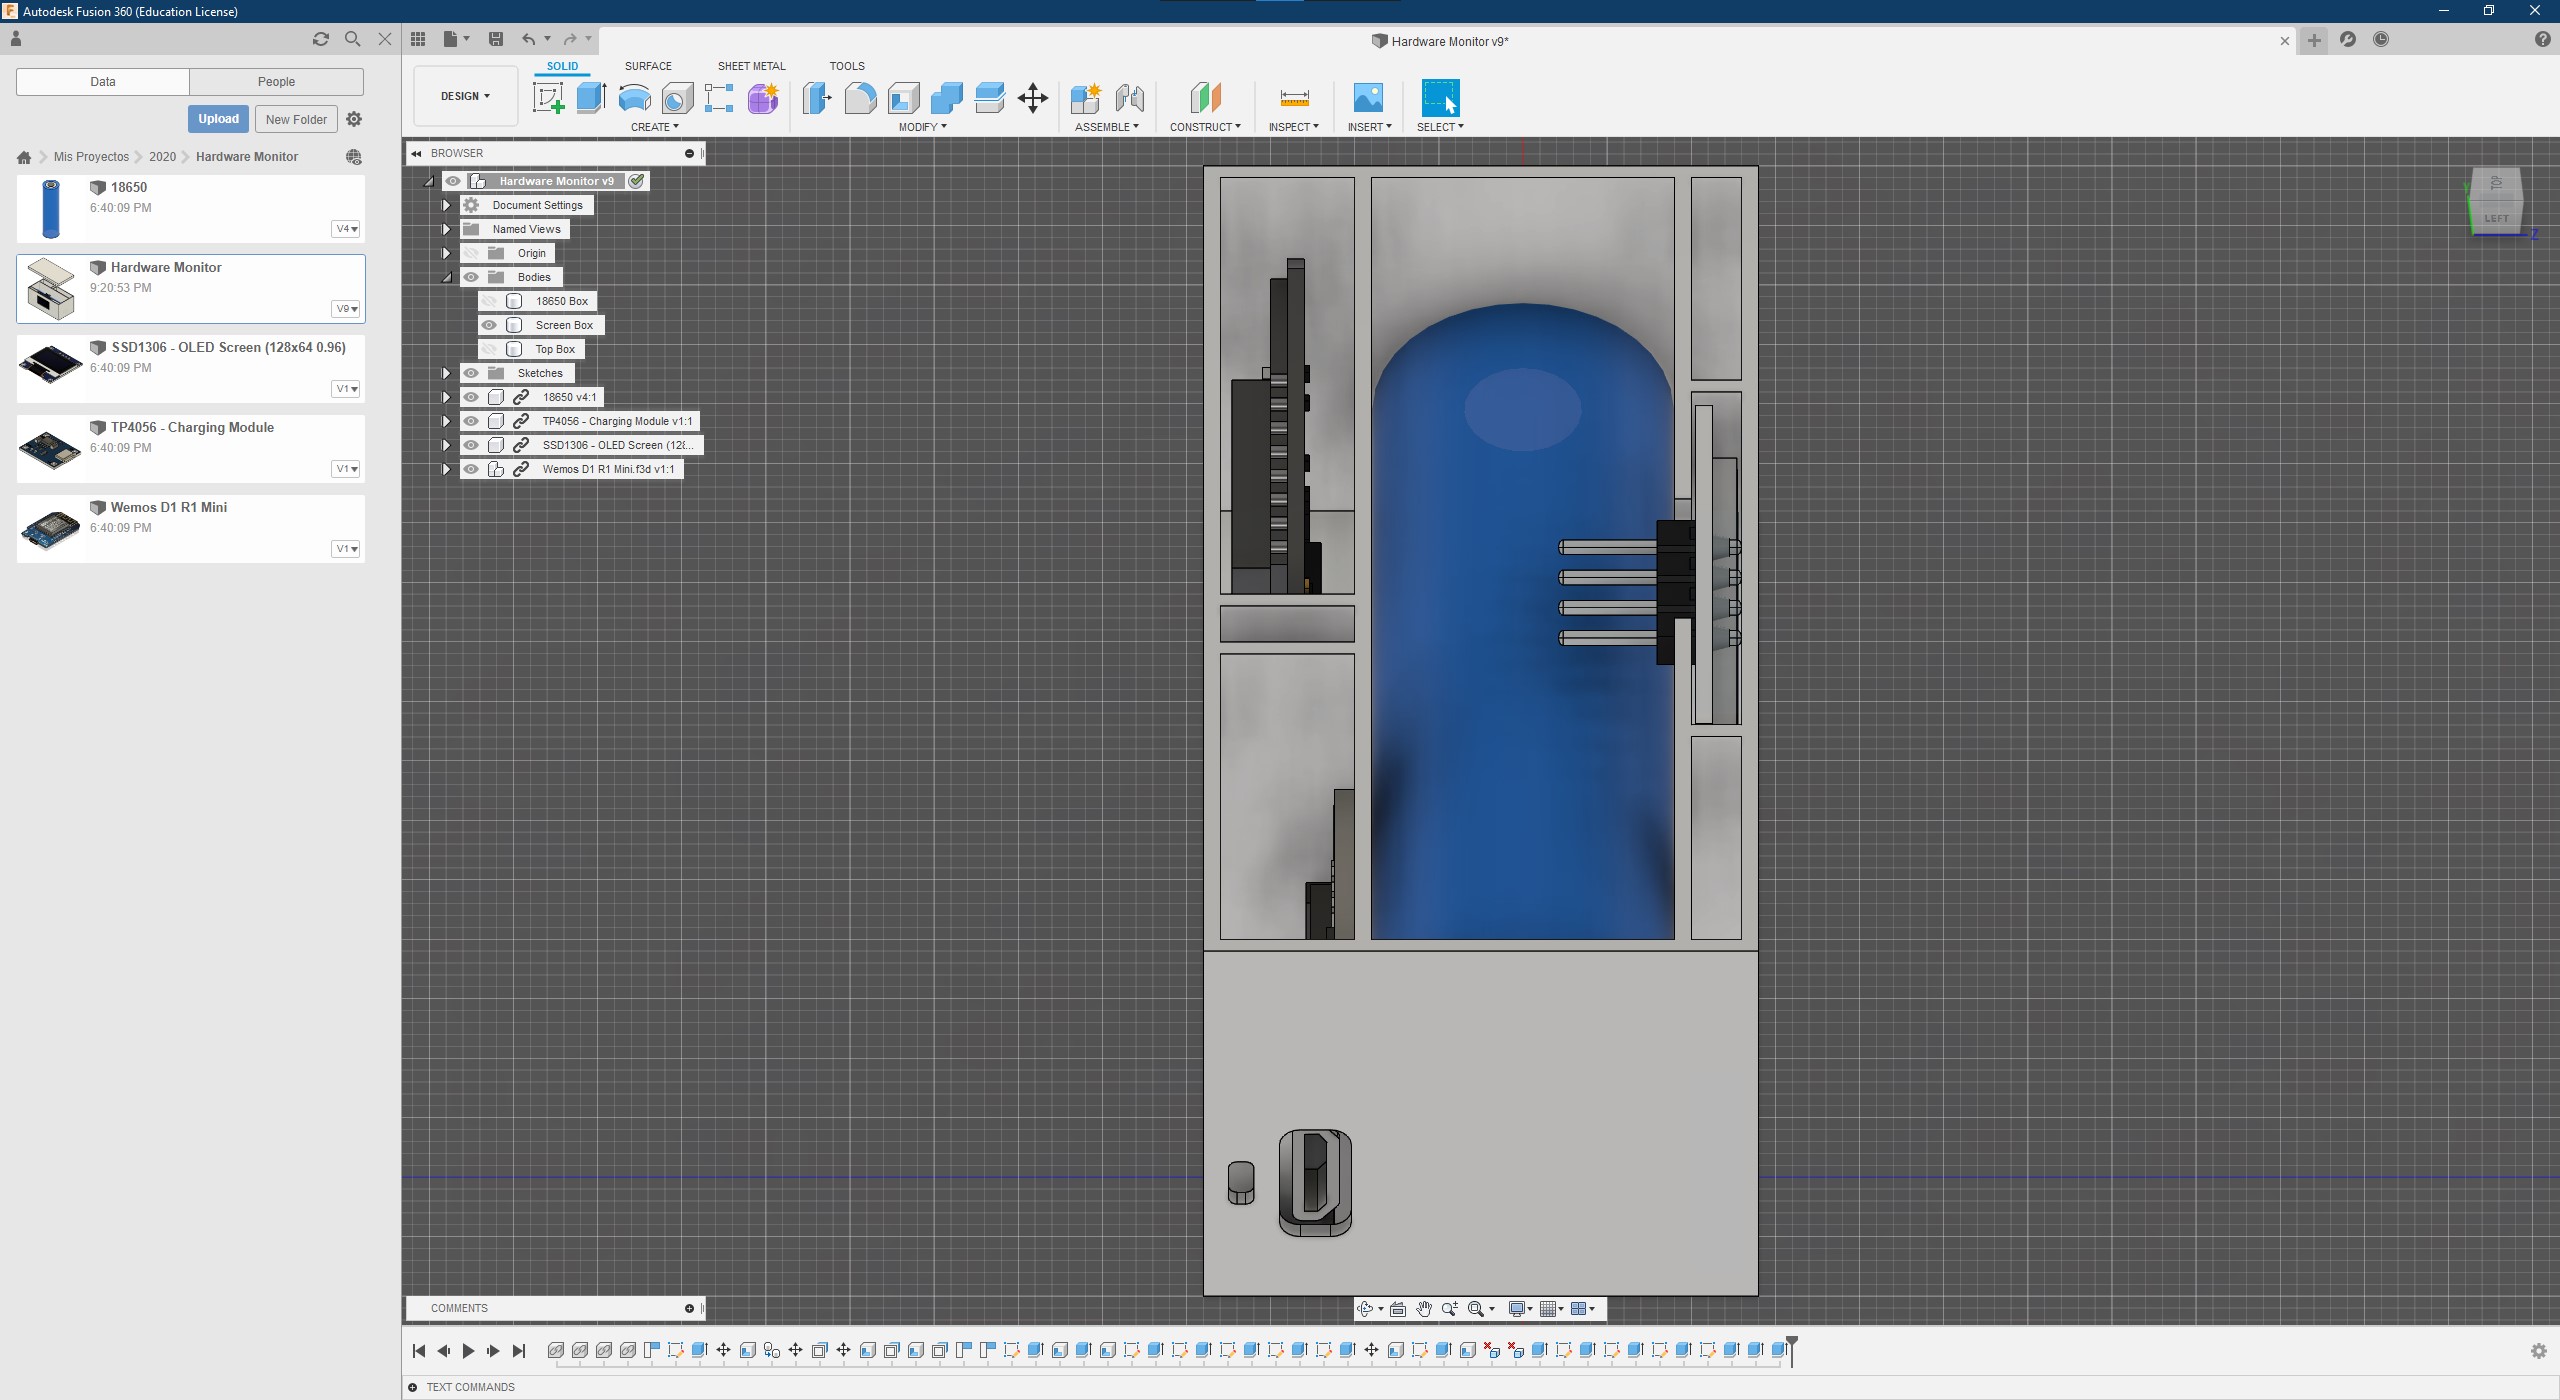
Task: Play the design timeline
Action: pyautogui.click(x=468, y=1351)
